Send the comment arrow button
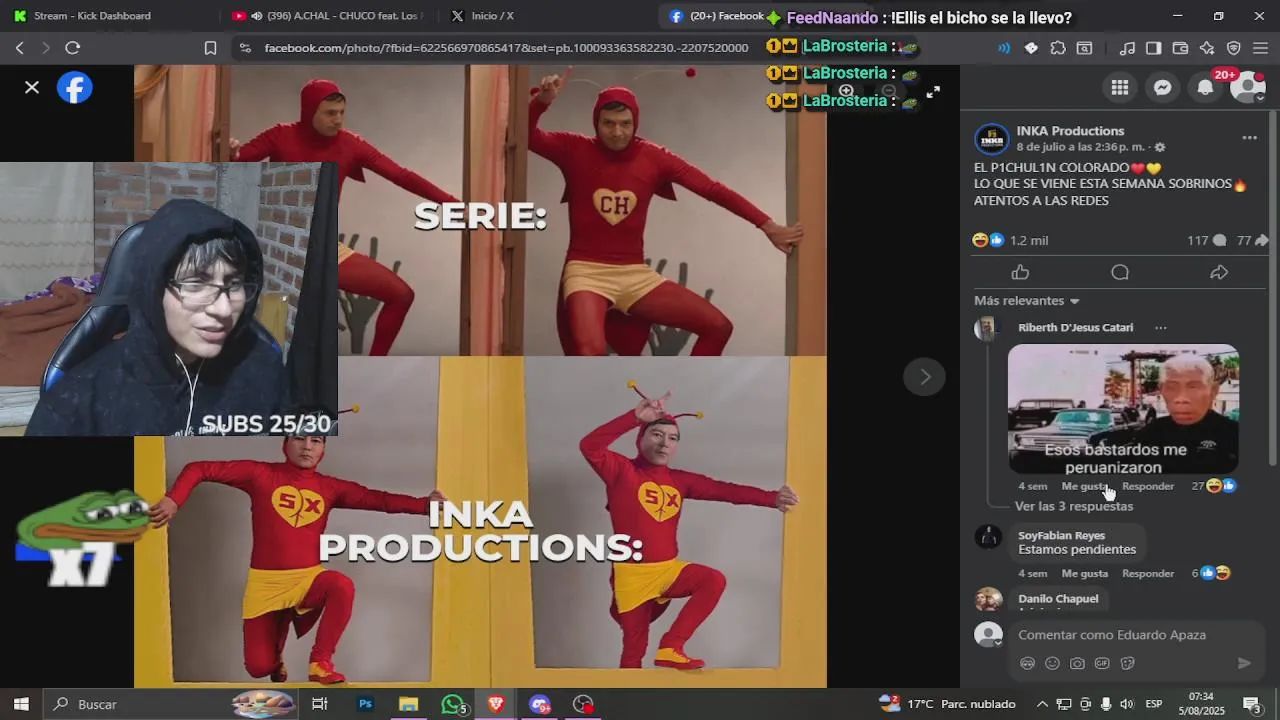The height and width of the screenshot is (720, 1280). (x=1244, y=663)
